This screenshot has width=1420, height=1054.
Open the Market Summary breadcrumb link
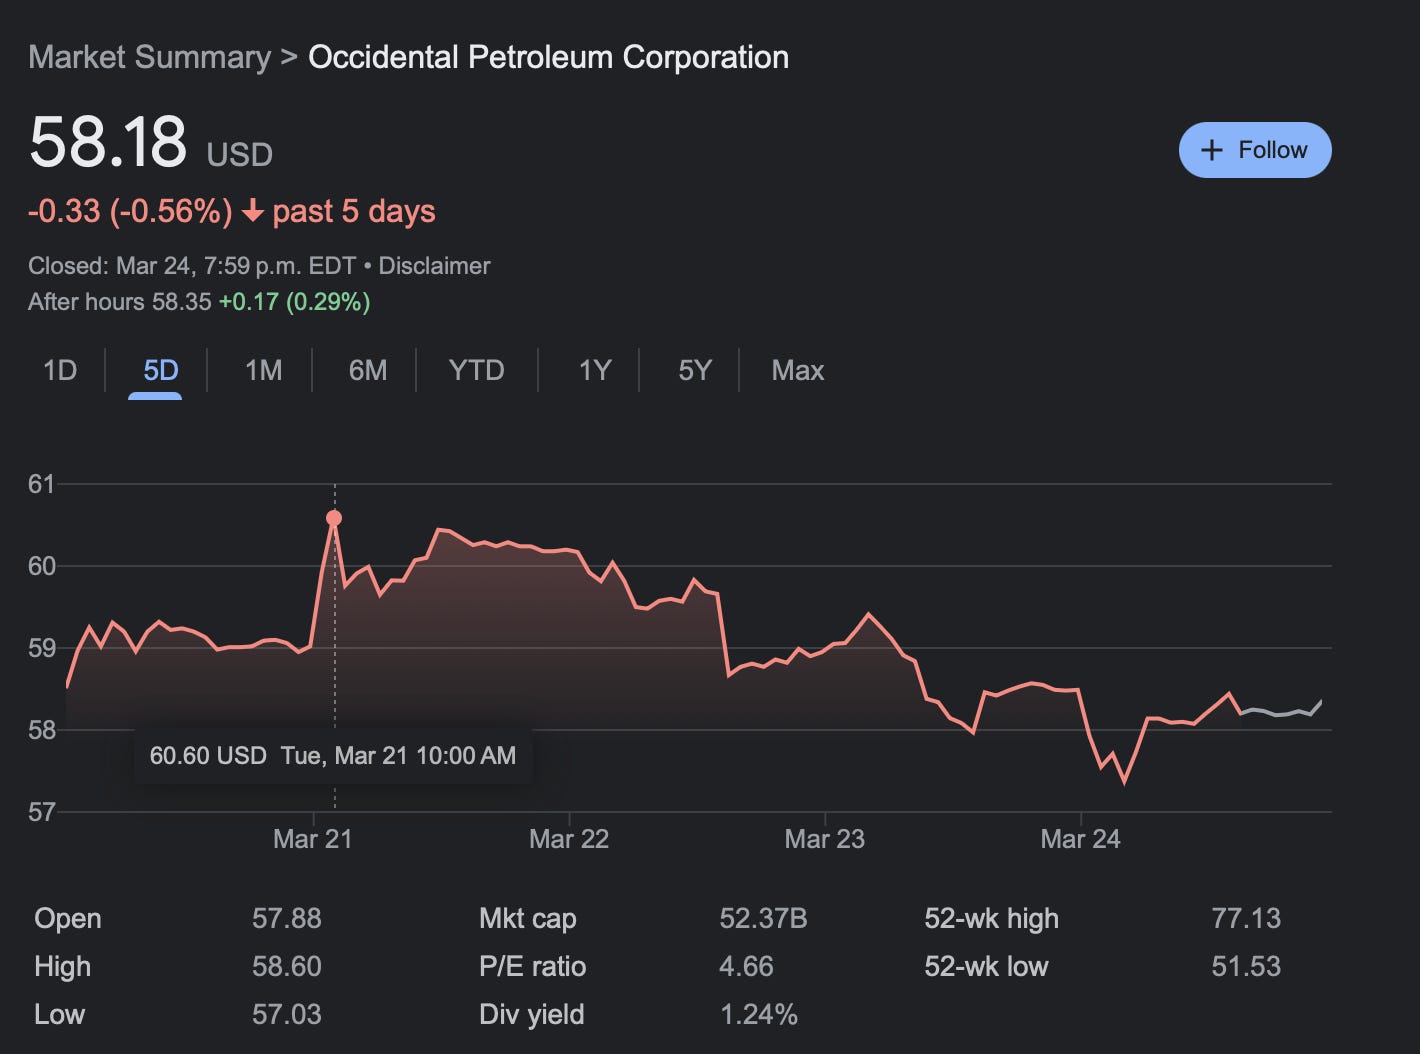click(149, 57)
